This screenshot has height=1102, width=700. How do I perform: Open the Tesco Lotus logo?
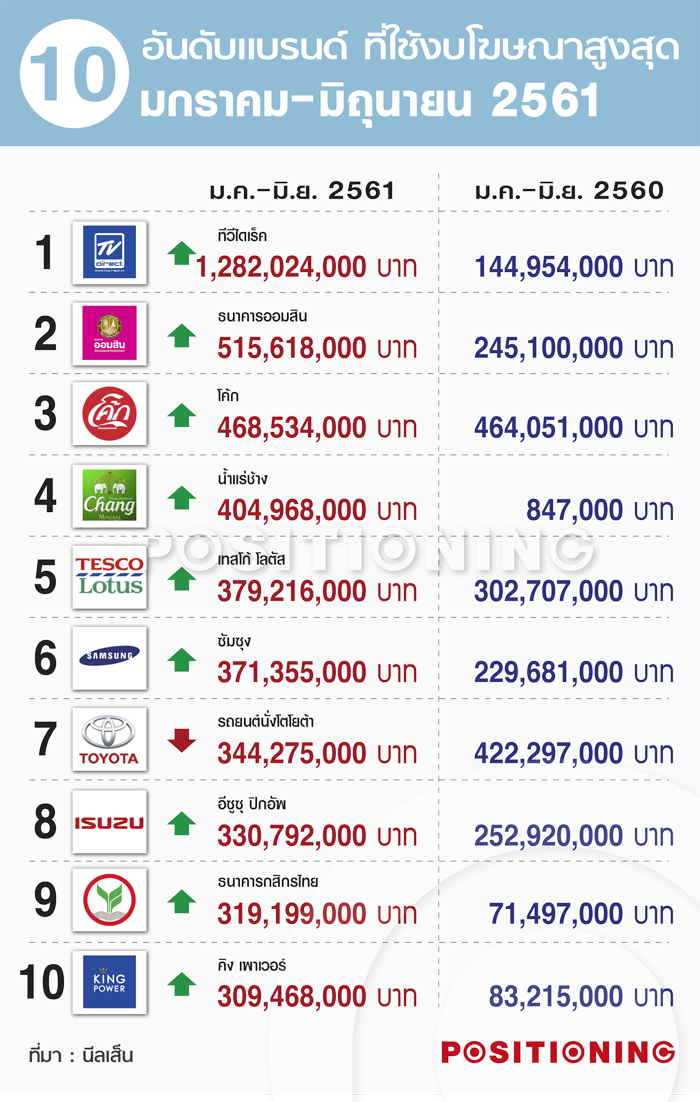[x=110, y=577]
